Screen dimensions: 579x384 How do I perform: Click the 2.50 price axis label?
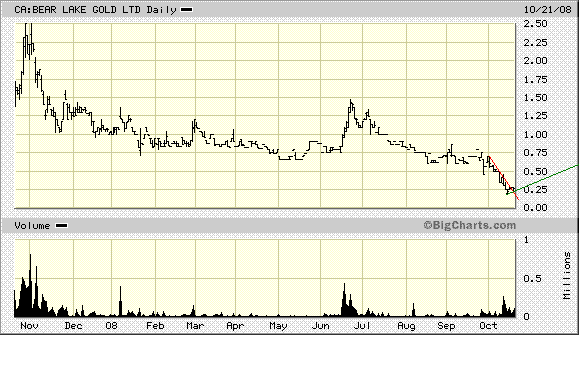click(x=535, y=24)
